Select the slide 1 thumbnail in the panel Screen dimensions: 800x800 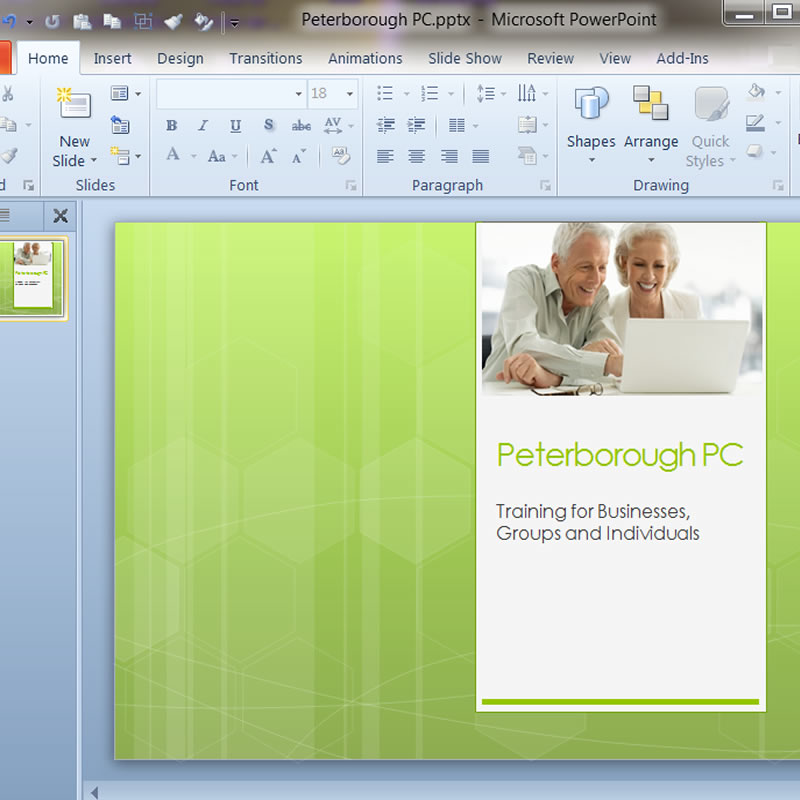32,278
